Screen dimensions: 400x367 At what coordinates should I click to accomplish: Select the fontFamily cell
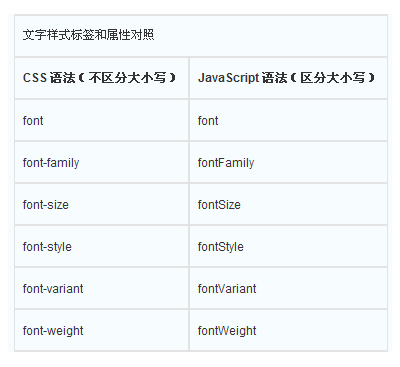[288, 162]
